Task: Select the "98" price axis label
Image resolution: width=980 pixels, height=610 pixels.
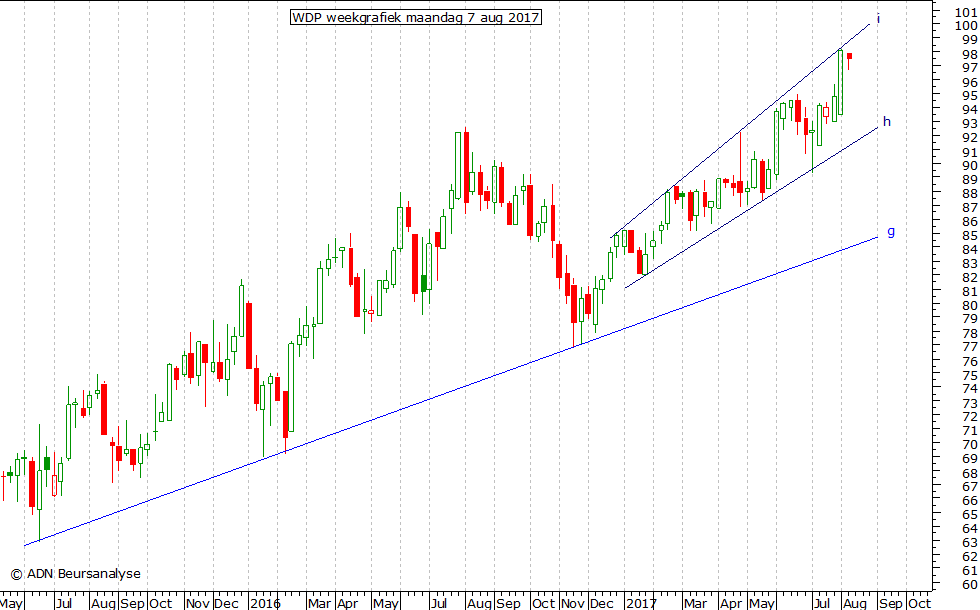Action: pyautogui.click(x=970, y=54)
